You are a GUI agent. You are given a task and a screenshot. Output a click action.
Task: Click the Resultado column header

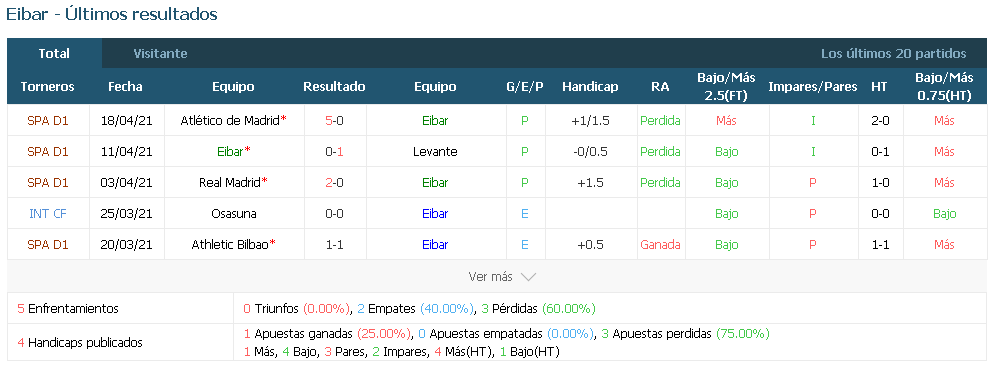tap(334, 86)
